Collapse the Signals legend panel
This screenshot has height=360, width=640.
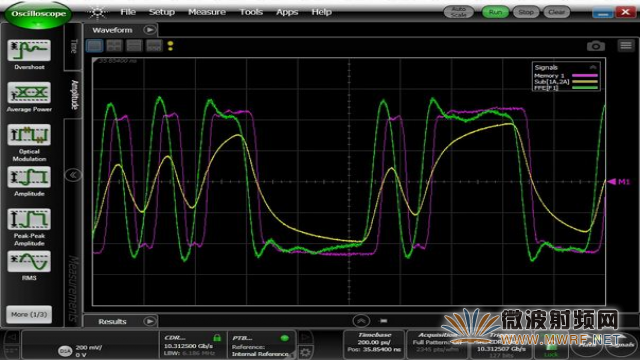[x=593, y=67]
